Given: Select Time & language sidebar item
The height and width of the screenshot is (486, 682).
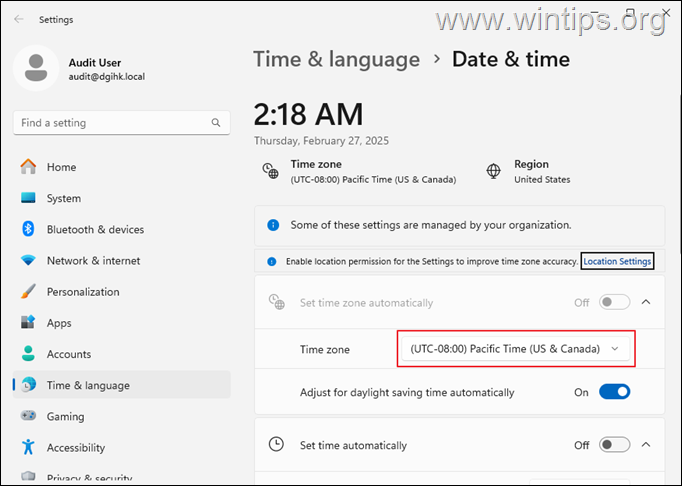Looking at the screenshot, I should click(122, 385).
